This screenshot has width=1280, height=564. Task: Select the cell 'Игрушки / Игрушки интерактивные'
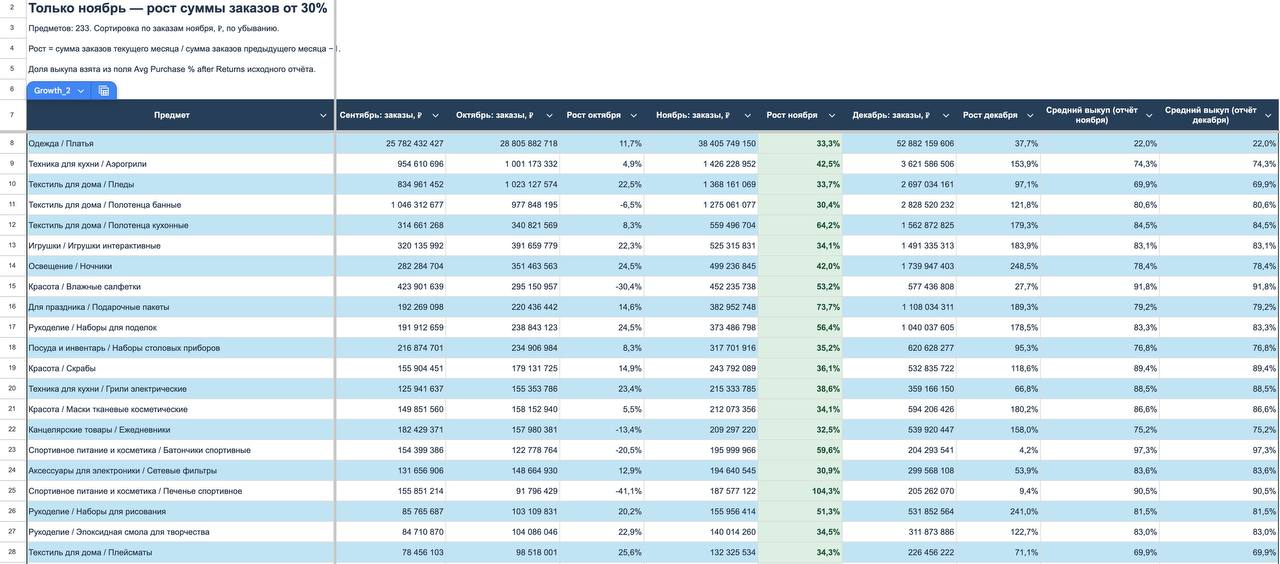(180, 246)
